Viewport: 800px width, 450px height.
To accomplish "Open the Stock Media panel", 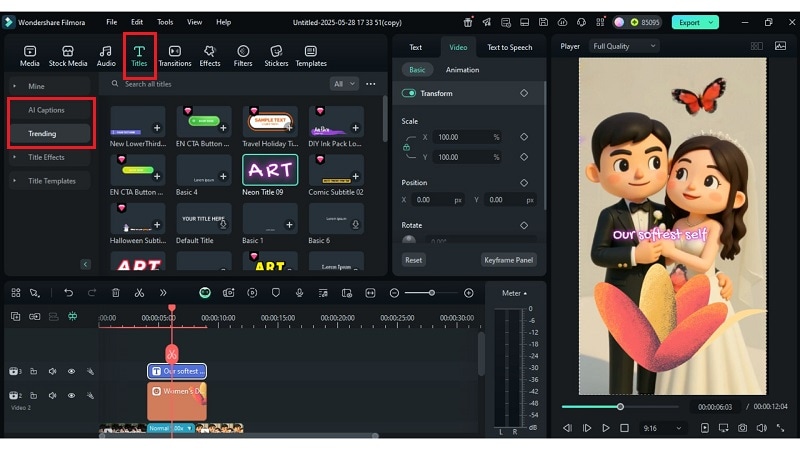I will (68, 56).
